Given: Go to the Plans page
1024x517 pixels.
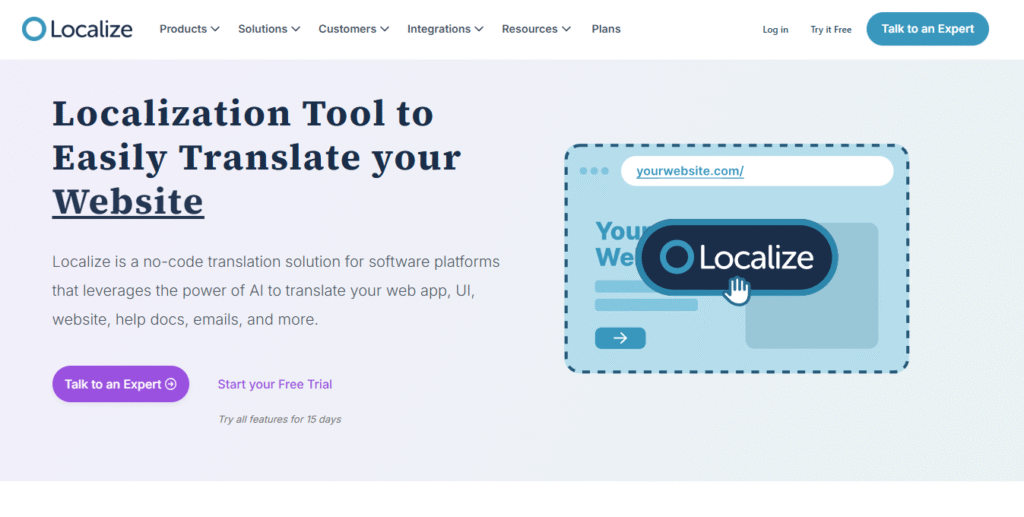Looking at the screenshot, I should [606, 29].
